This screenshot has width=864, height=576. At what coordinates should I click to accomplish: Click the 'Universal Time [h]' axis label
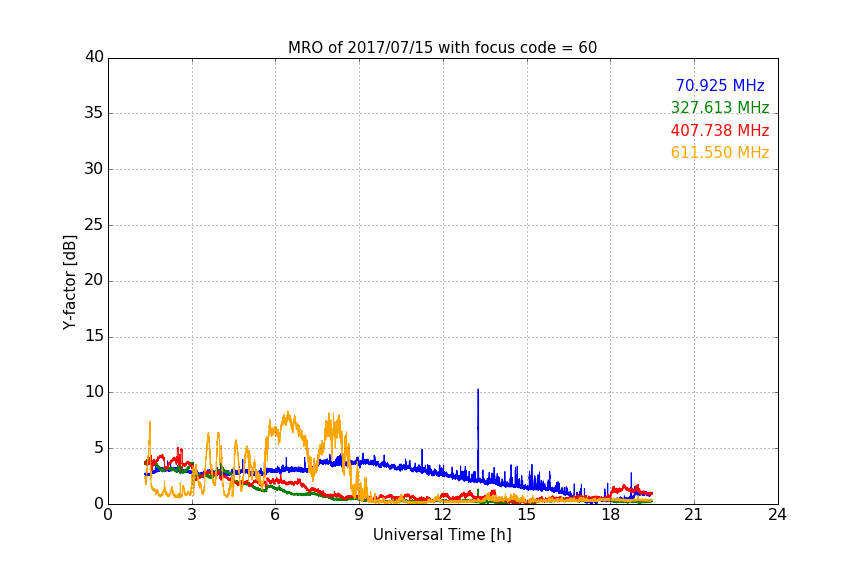pos(442,535)
